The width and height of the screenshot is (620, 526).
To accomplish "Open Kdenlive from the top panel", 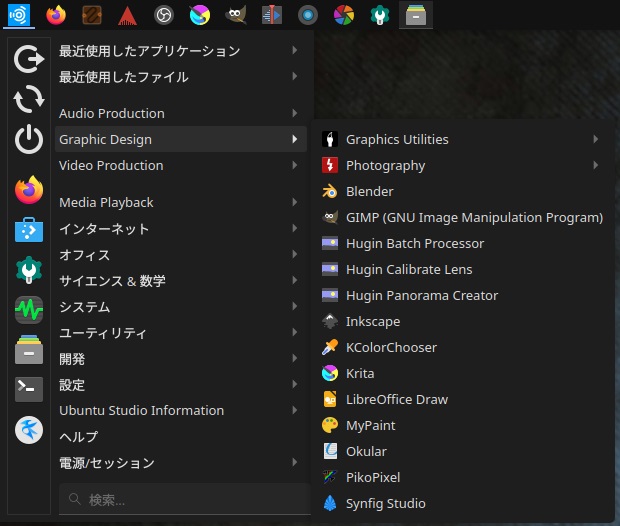I will [272, 15].
